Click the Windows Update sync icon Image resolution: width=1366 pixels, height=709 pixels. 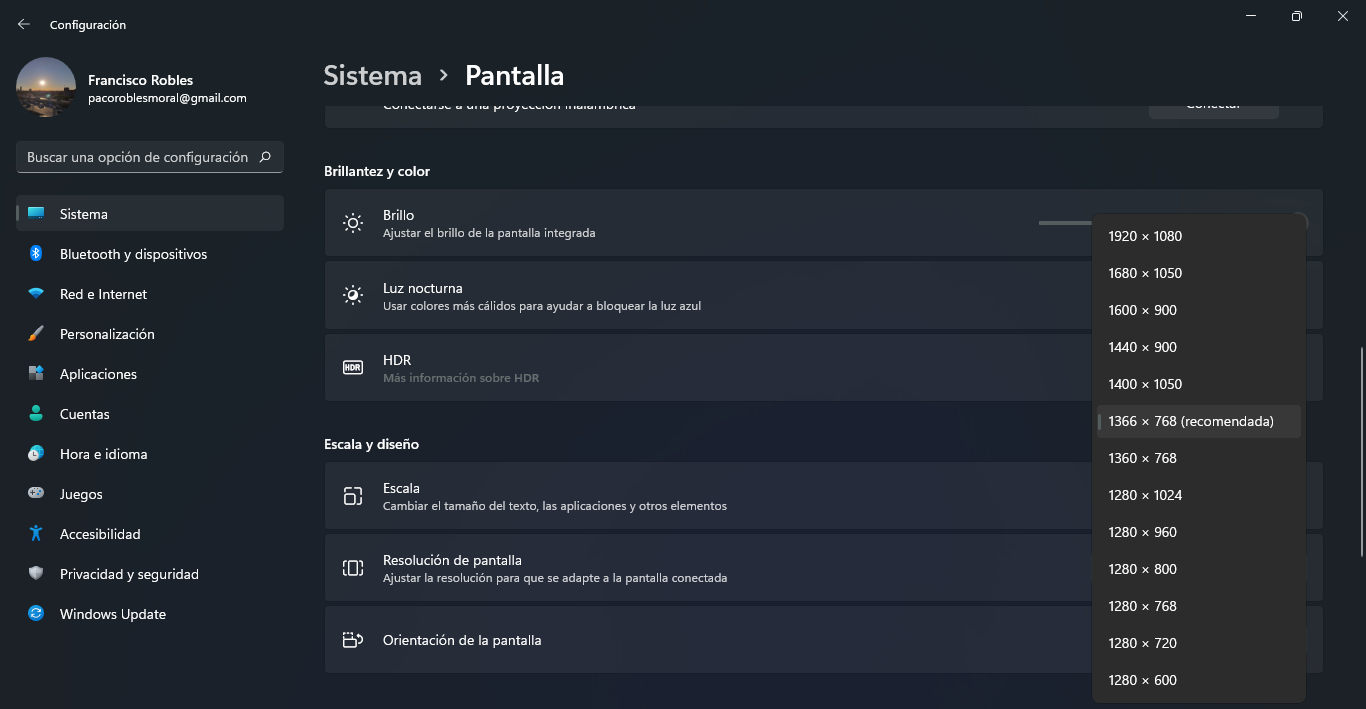coord(36,614)
